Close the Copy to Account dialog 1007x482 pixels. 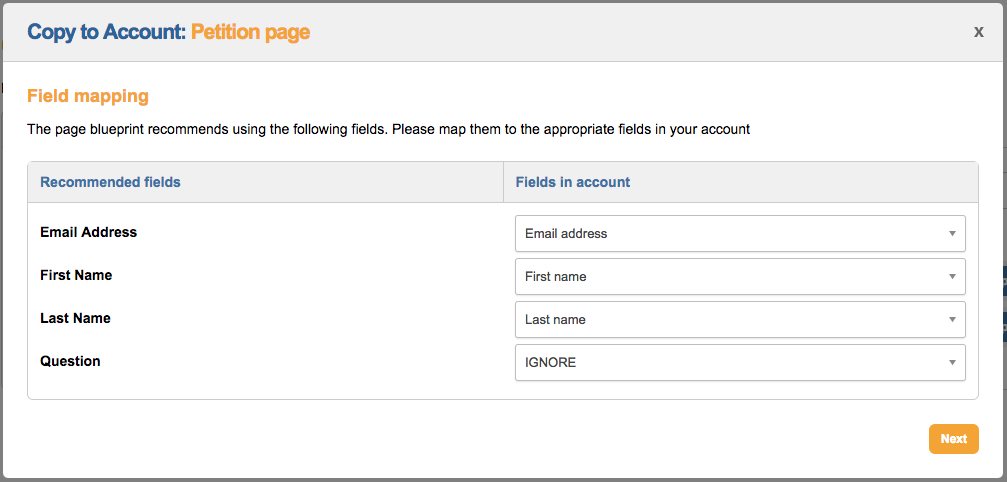point(979,32)
